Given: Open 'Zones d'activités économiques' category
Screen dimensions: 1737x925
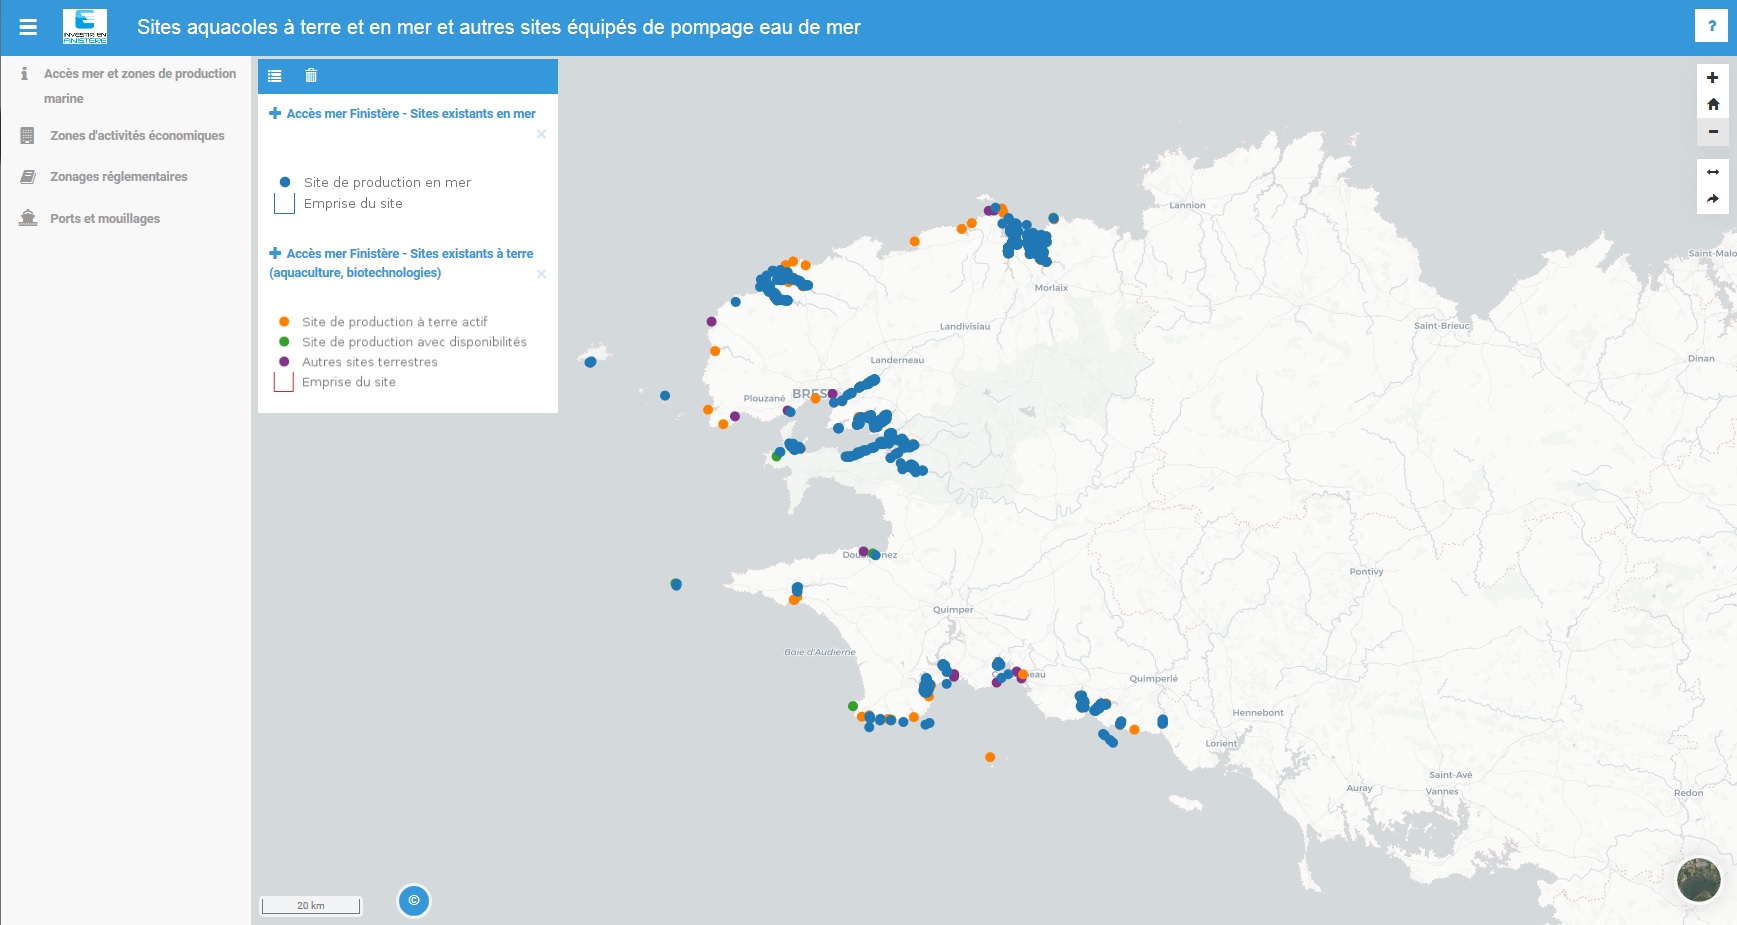Looking at the screenshot, I should point(136,136).
